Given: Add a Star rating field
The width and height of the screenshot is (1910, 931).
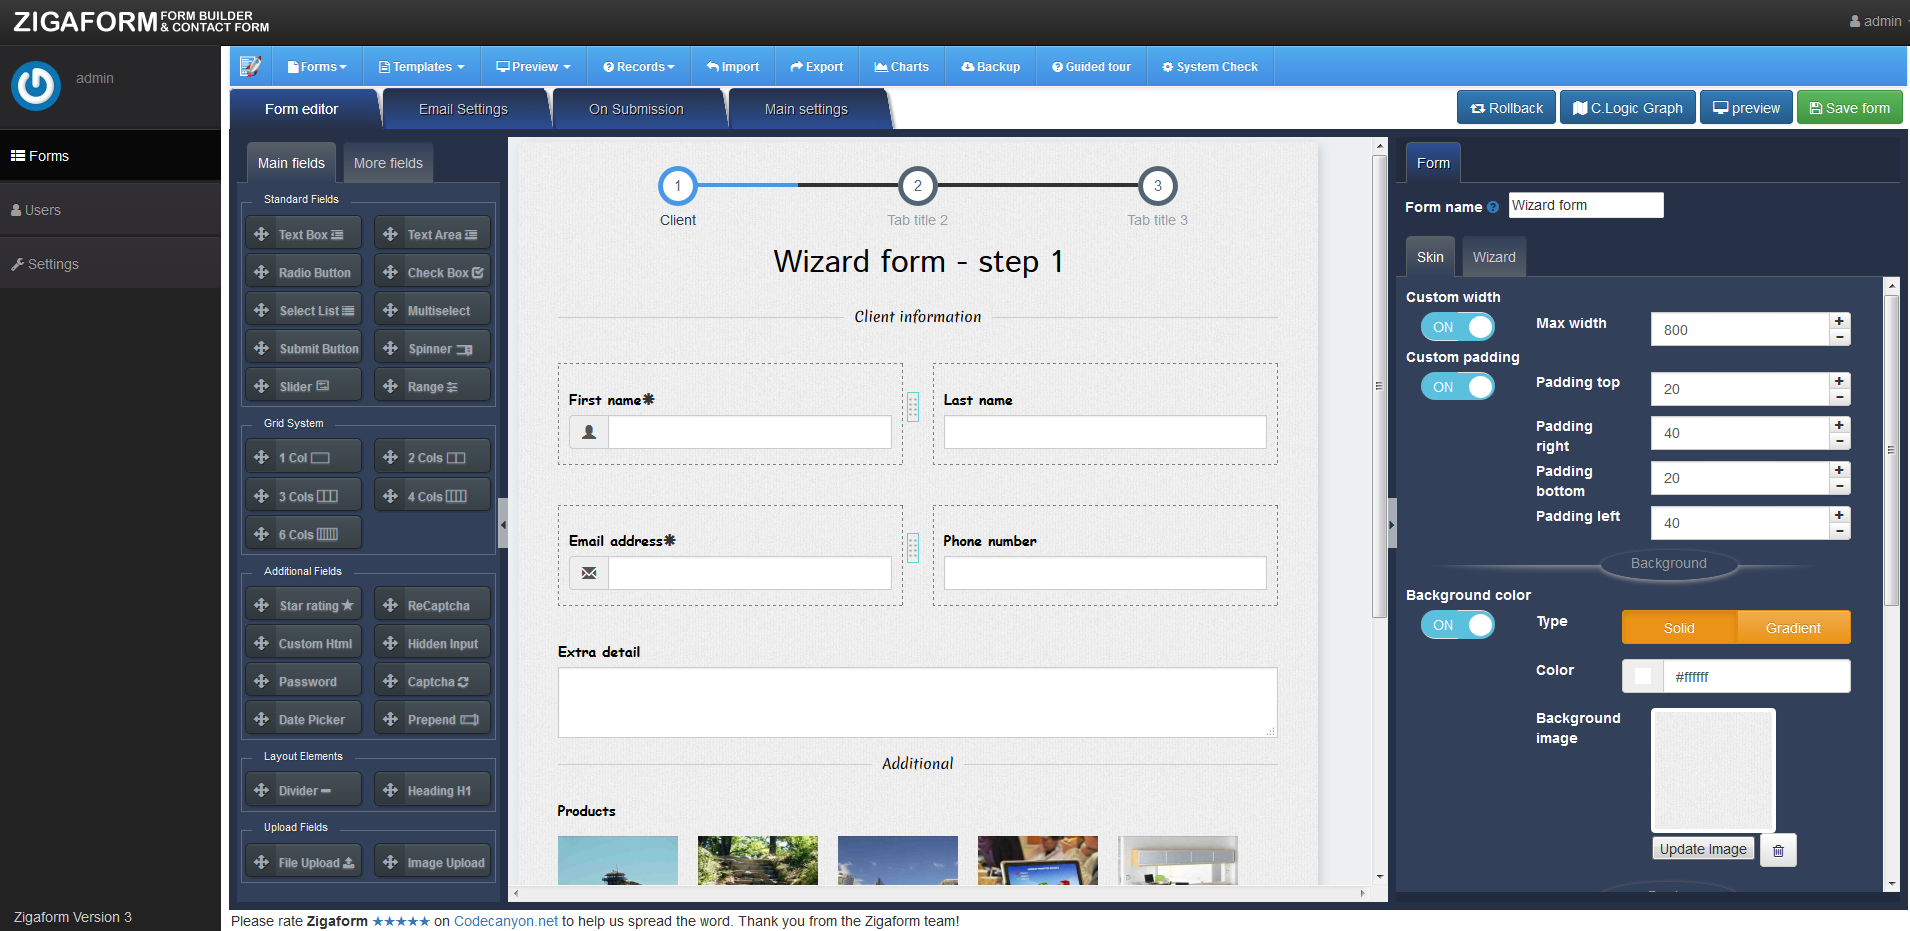Looking at the screenshot, I should tap(303, 604).
